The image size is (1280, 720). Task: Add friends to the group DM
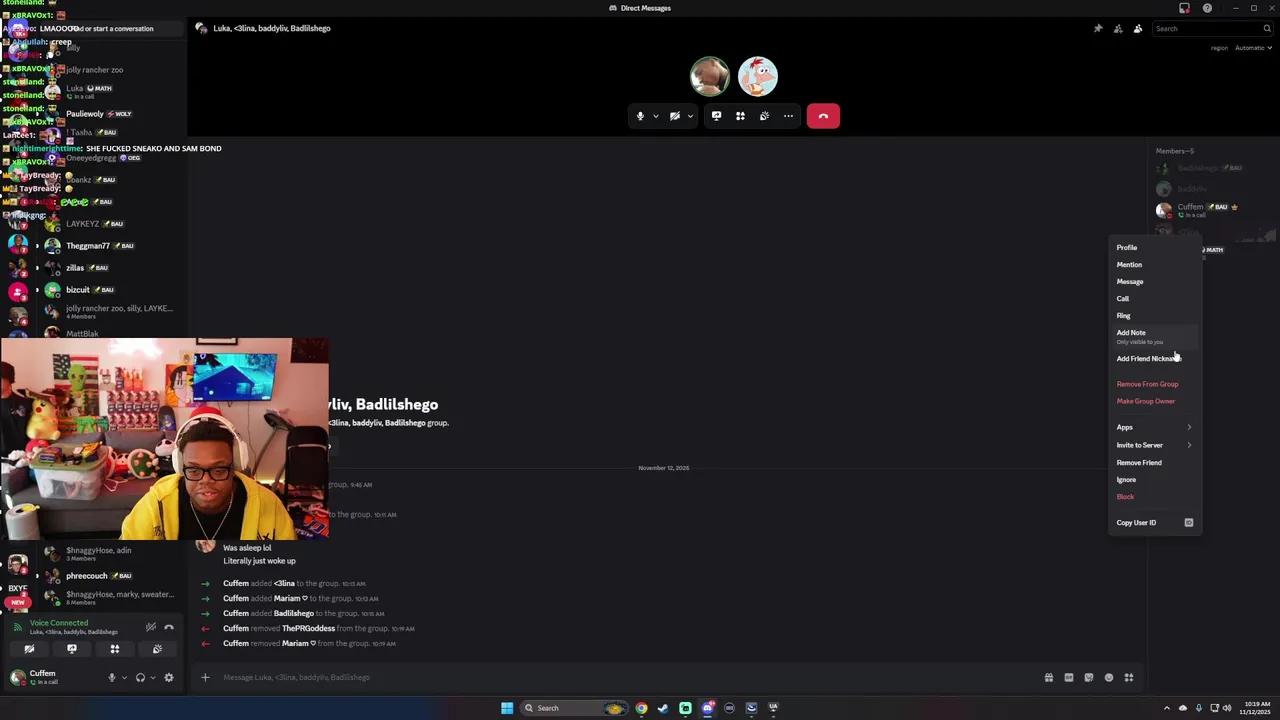tap(1118, 28)
